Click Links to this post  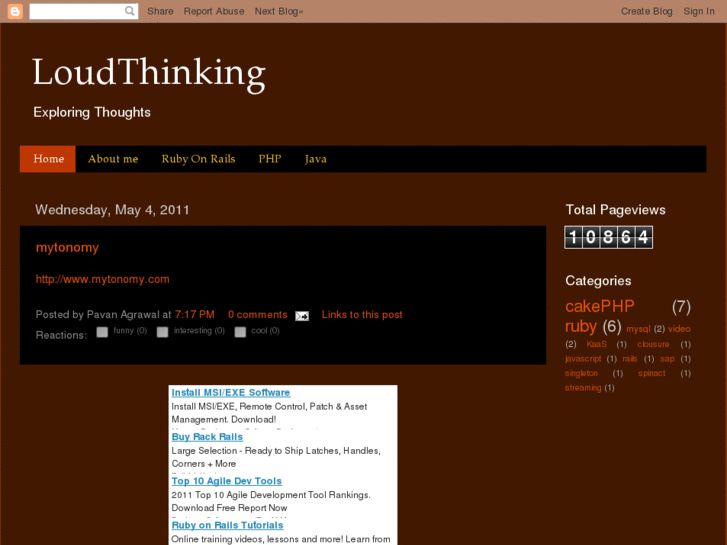pyautogui.click(x=362, y=314)
